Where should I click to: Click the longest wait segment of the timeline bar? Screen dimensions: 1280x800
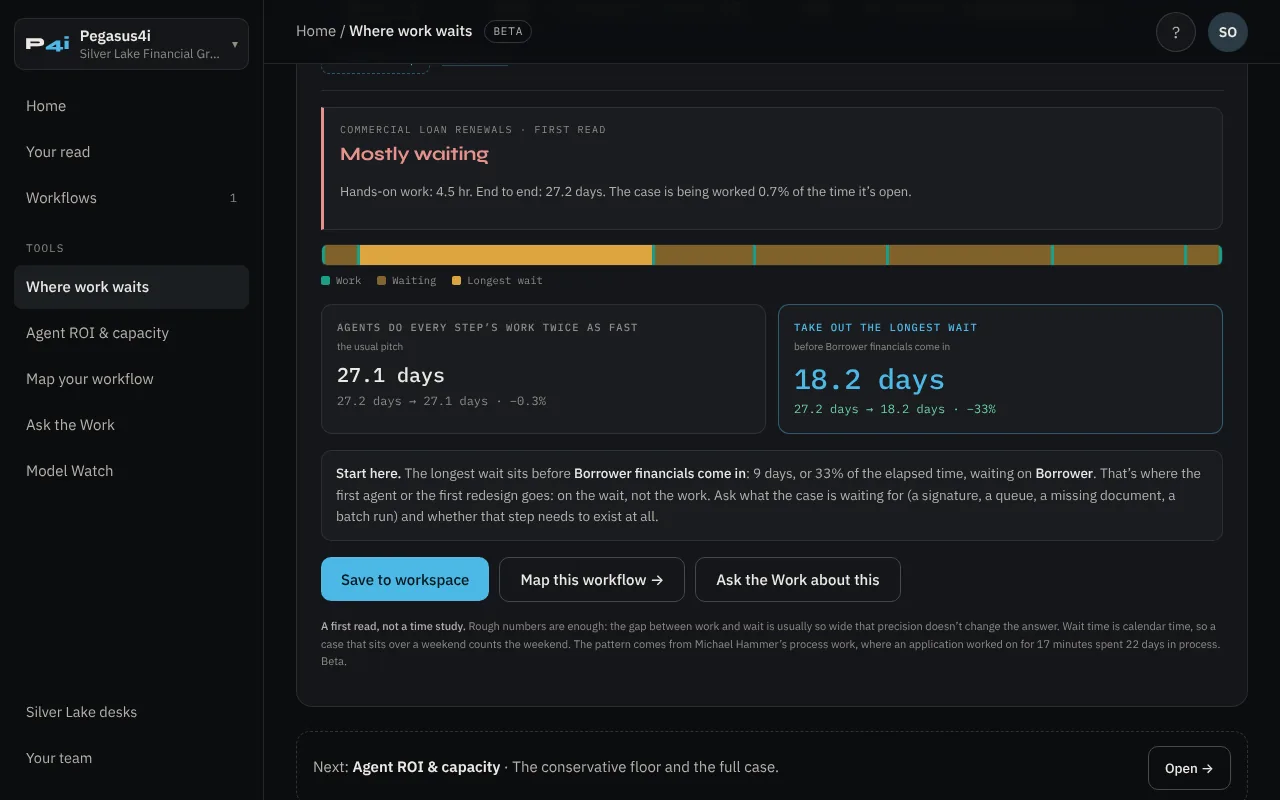click(506, 255)
